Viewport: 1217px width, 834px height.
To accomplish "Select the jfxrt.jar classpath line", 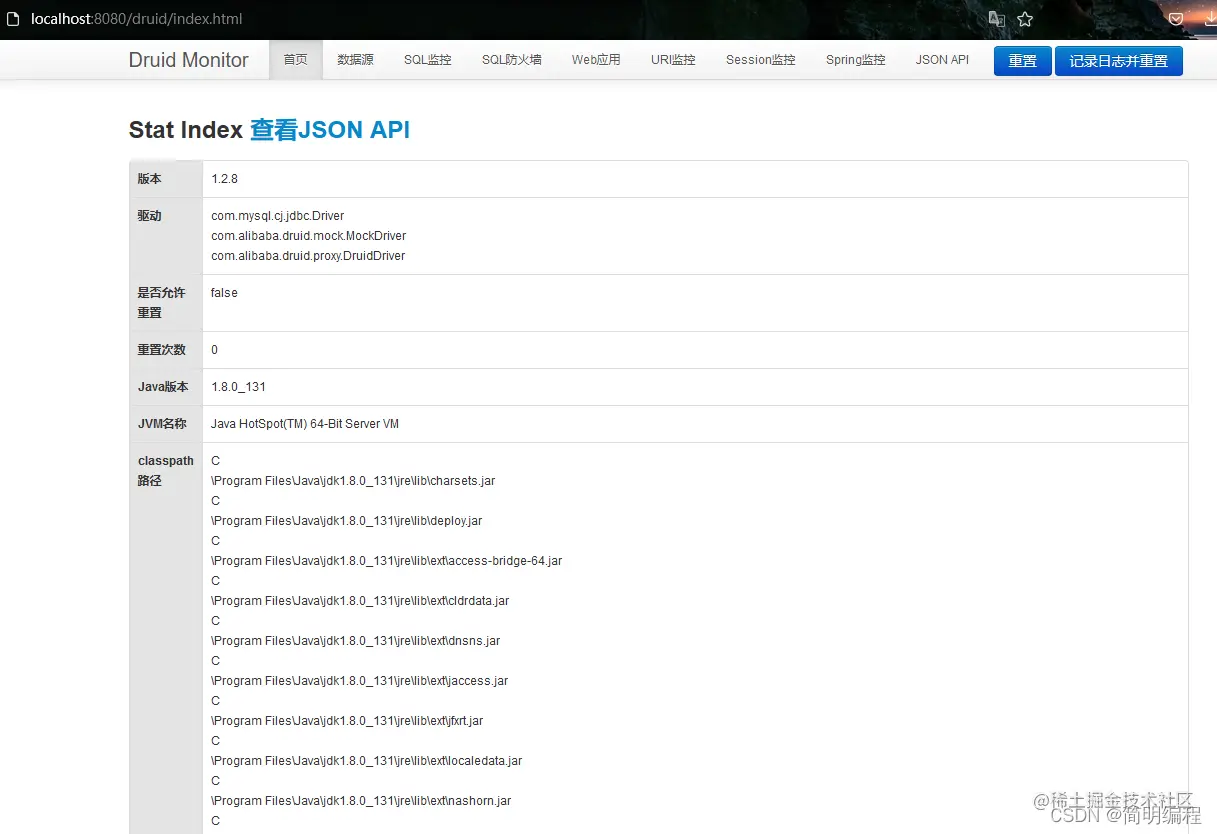I will click(x=347, y=721).
